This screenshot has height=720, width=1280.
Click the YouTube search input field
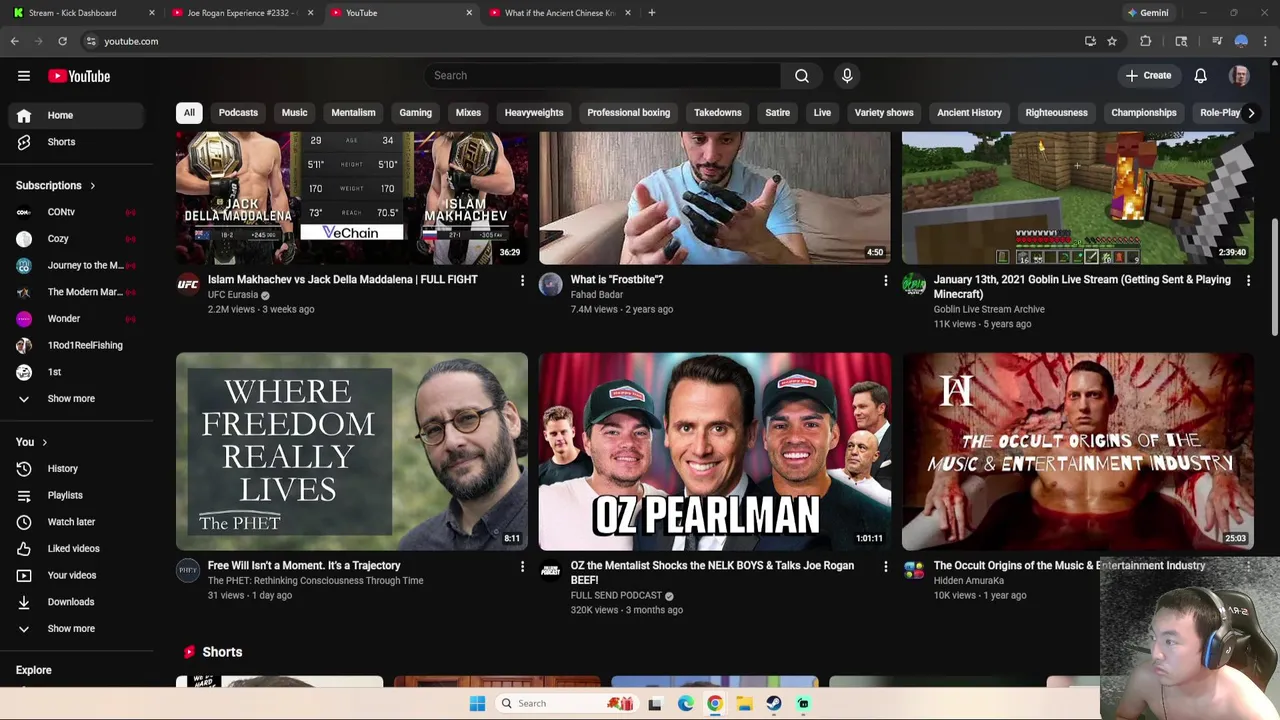click(603, 76)
